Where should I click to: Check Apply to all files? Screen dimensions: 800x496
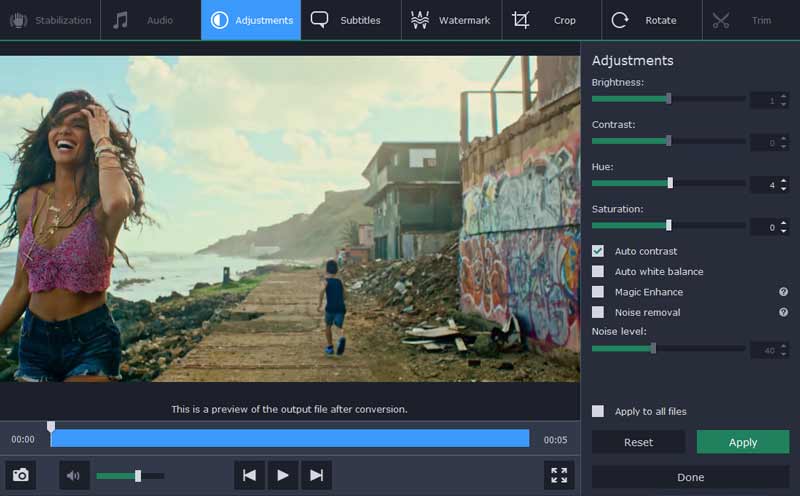[x=597, y=411]
